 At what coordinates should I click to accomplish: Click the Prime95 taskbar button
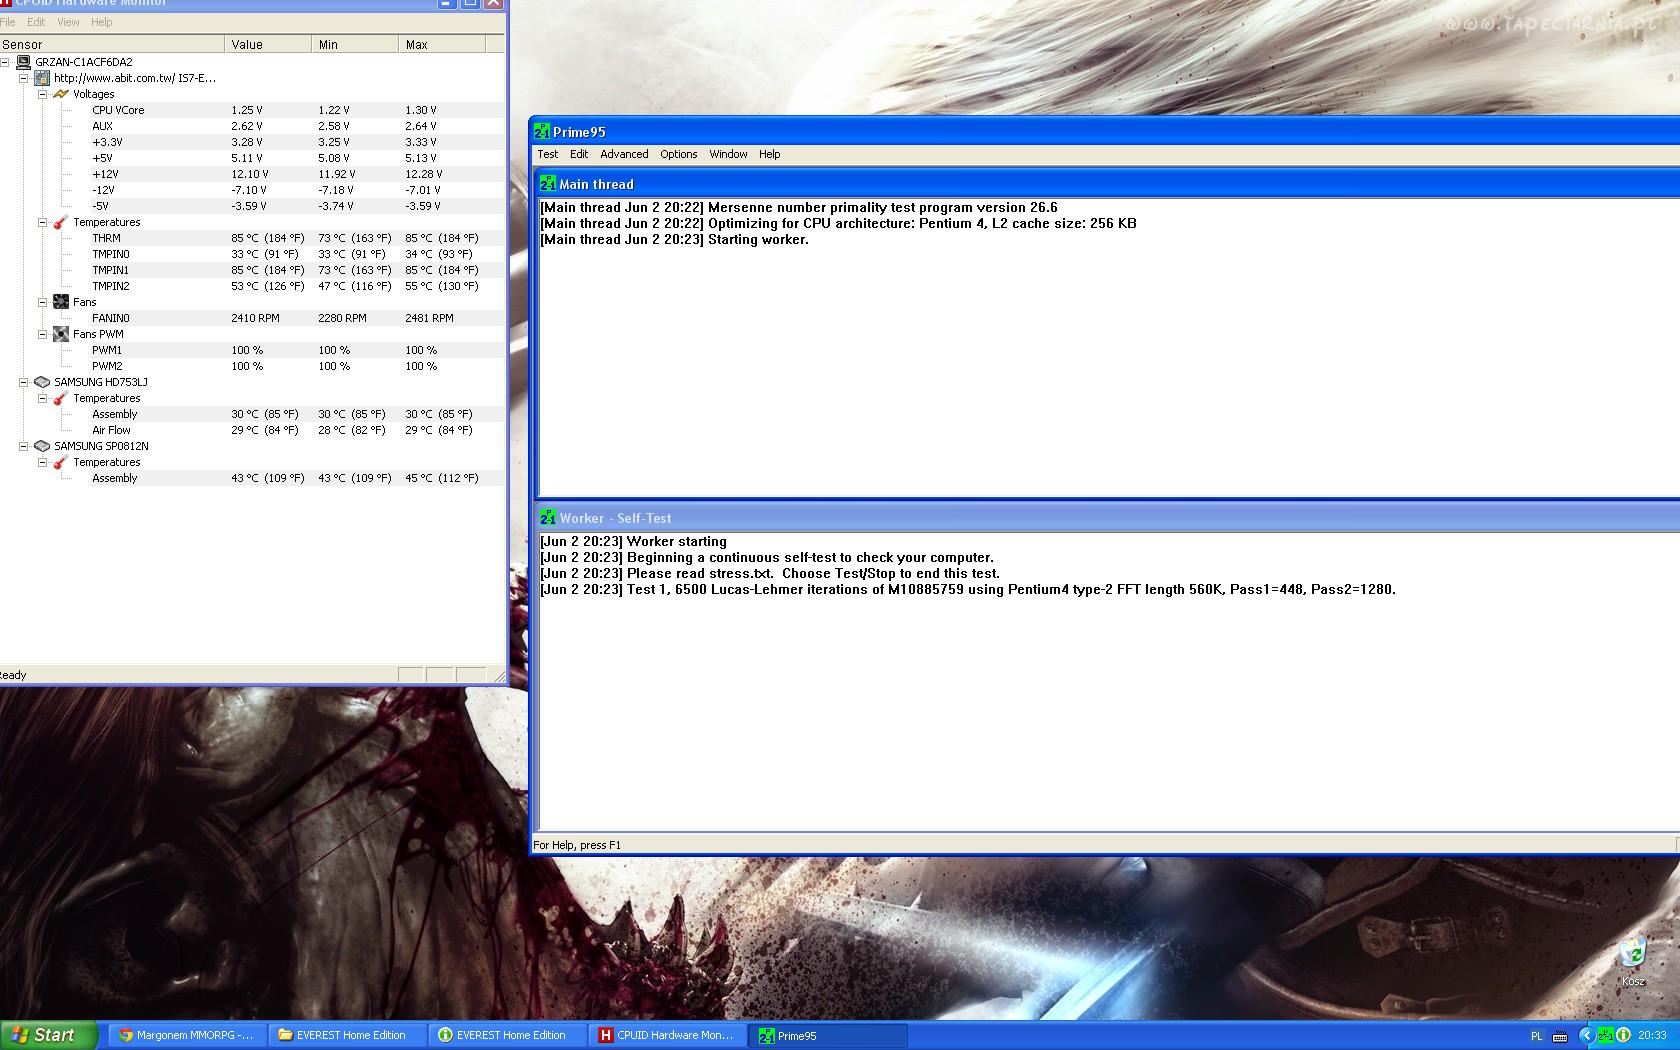coord(828,1035)
